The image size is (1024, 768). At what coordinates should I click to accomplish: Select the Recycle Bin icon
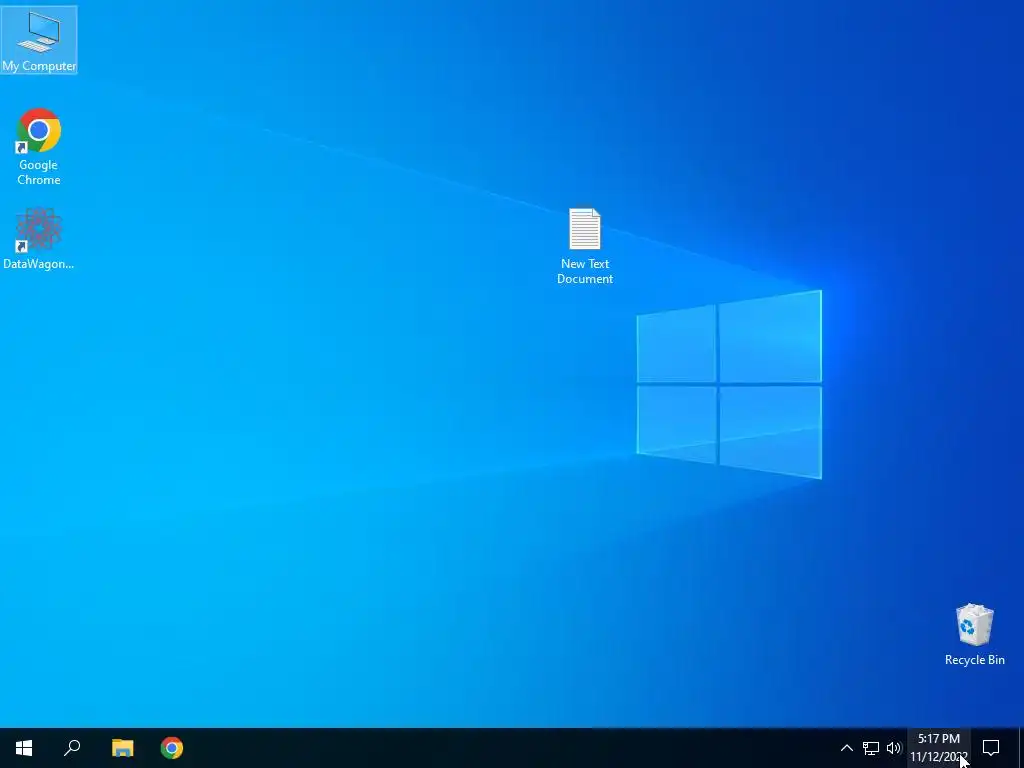pyautogui.click(x=974, y=635)
